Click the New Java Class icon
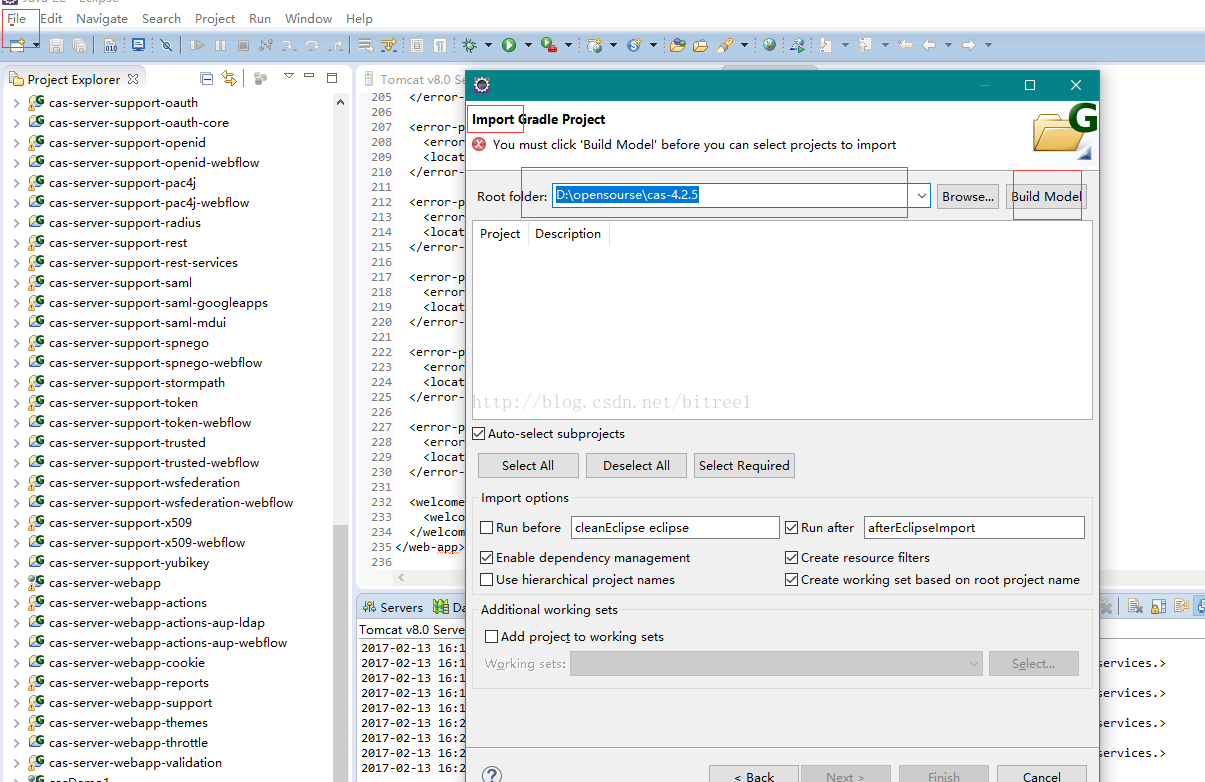 [634, 45]
